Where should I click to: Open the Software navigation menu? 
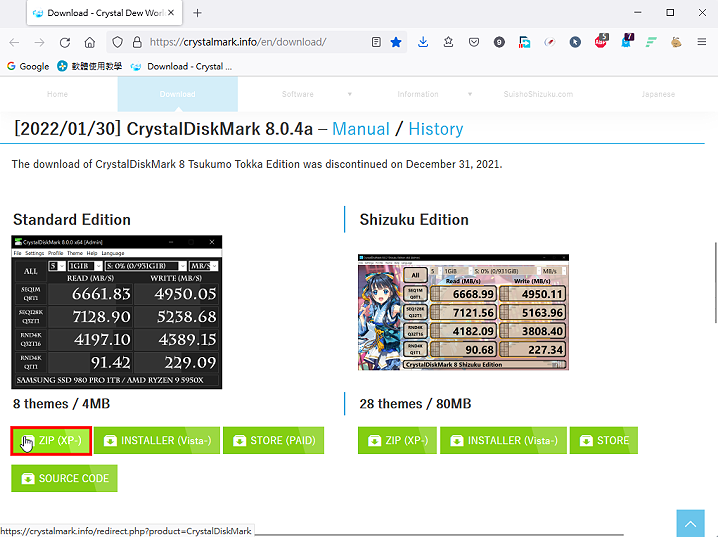(298, 94)
